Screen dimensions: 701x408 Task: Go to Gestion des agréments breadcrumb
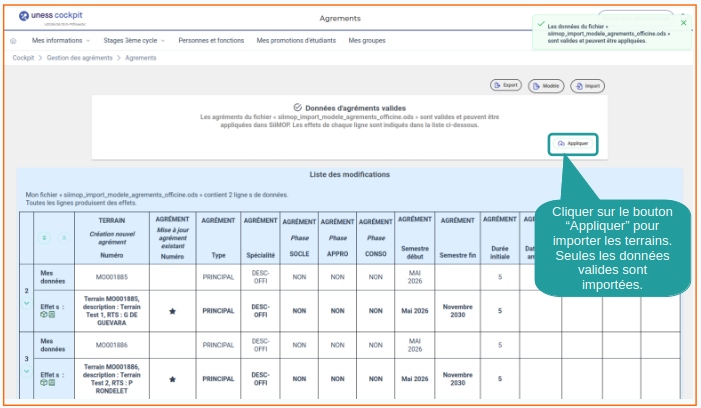click(80, 58)
